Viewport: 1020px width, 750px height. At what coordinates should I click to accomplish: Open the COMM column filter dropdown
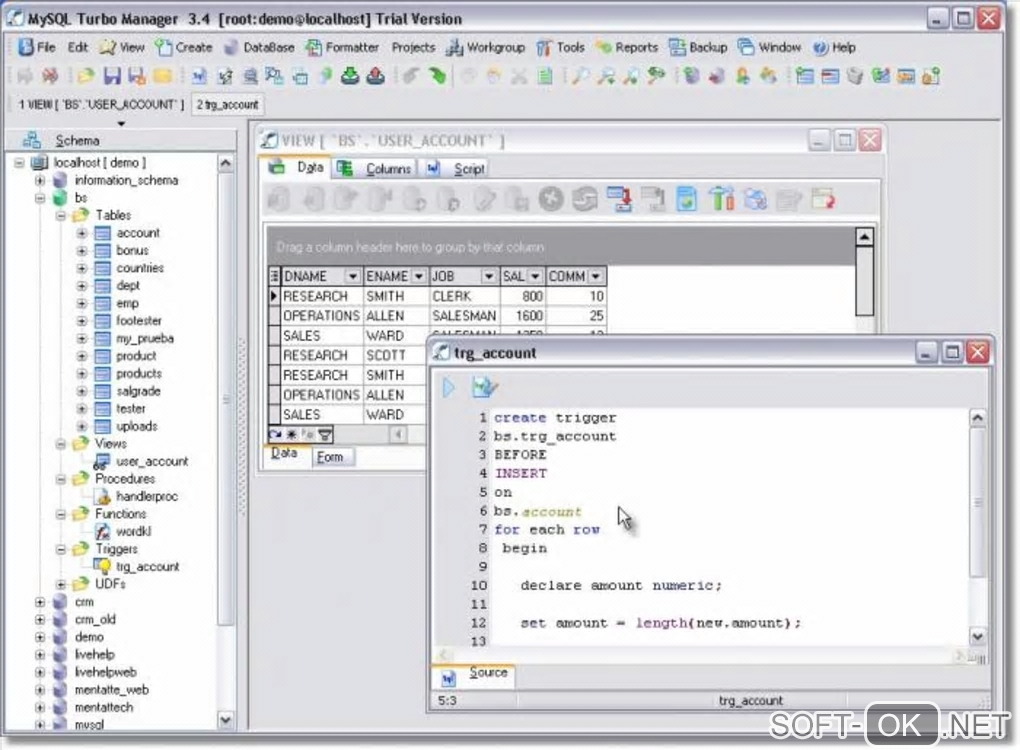tap(595, 276)
